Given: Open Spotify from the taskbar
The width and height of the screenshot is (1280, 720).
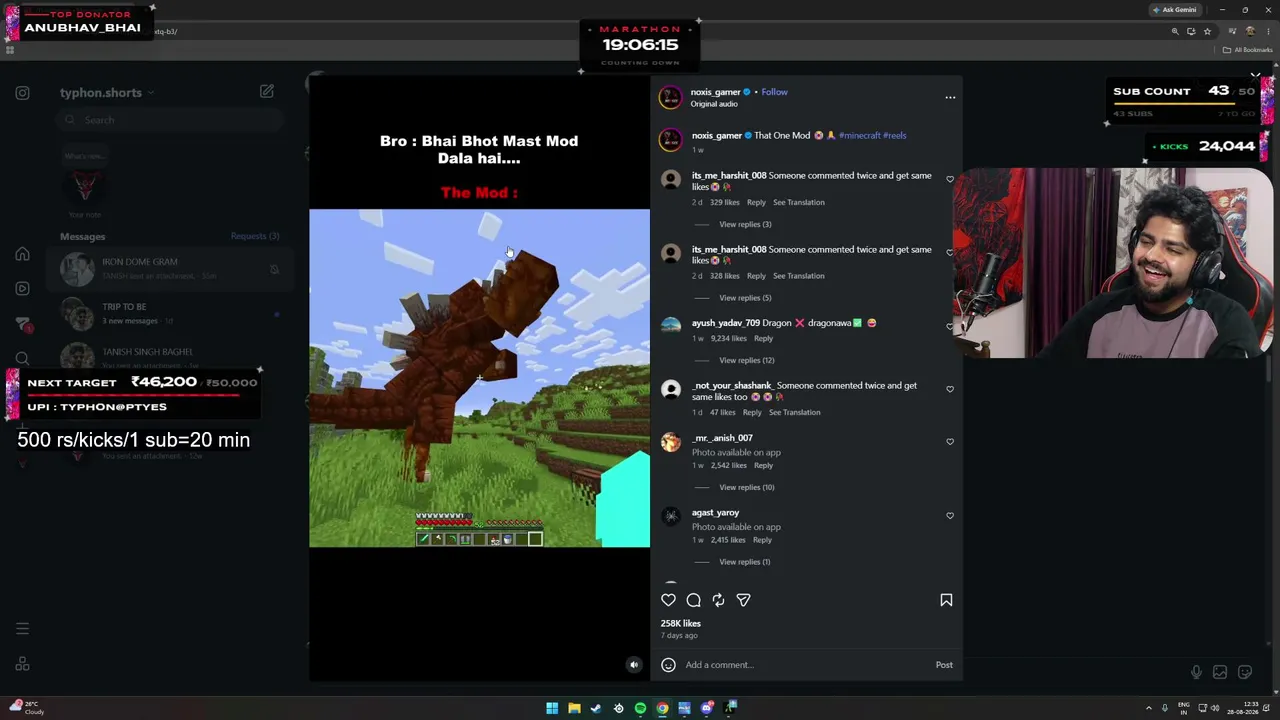Looking at the screenshot, I should click(x=640, y=708).
